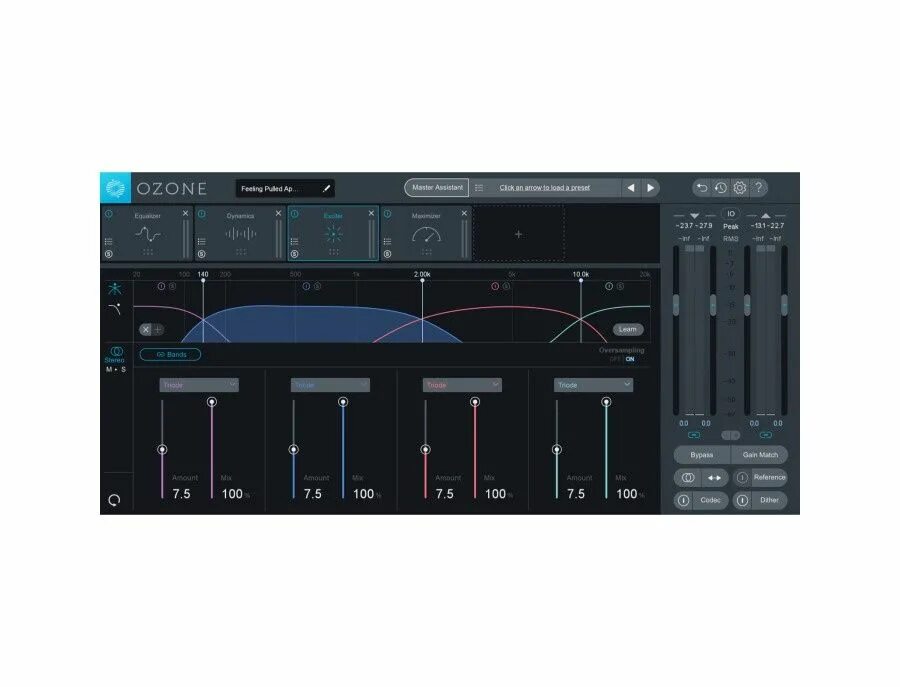Open second band Triode dropdown
The width and height of the screenshot is (900, 687).
click(330, 385)
